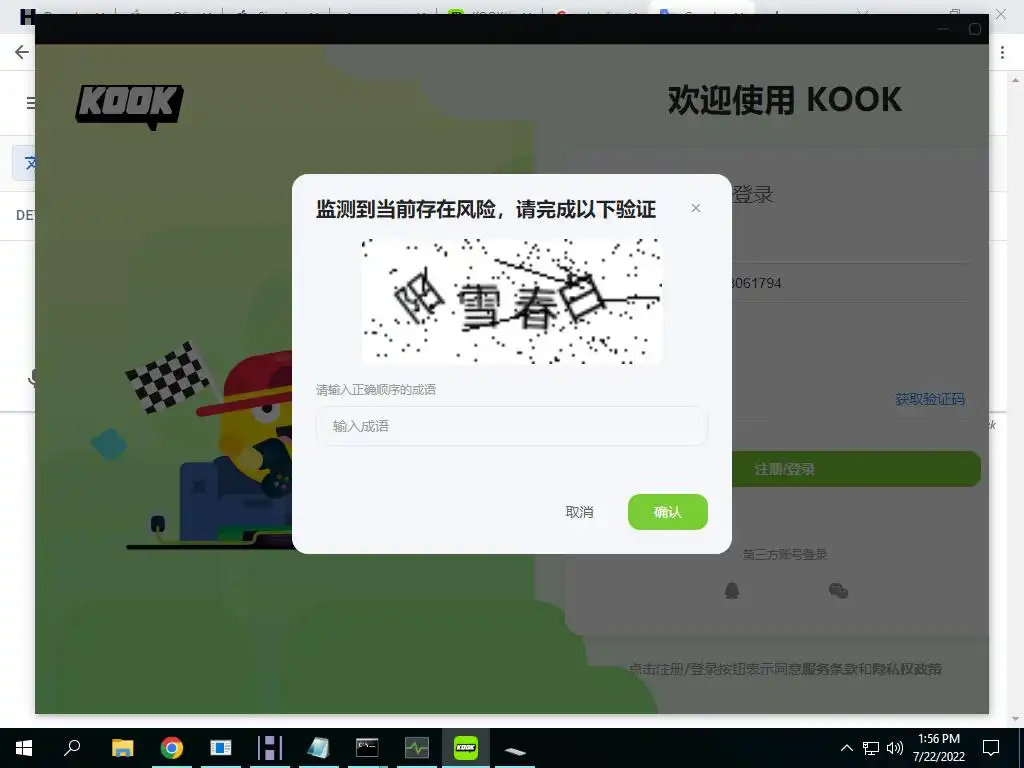The image size is (1024, 768).
Task: Open the browser three-dot menu
Action: pyautogui.click(x=1002, y=53)
